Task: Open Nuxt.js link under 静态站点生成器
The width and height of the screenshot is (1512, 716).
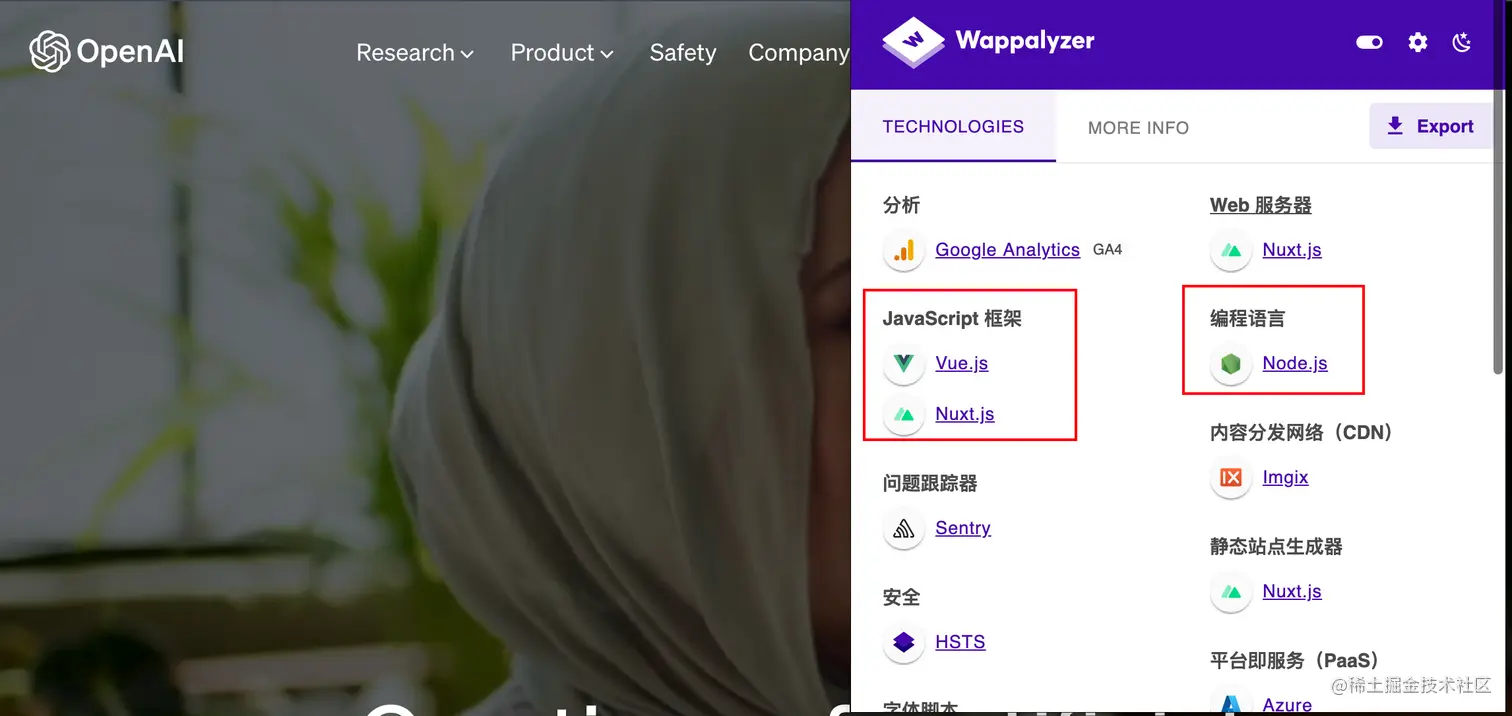Action: 1291,591
